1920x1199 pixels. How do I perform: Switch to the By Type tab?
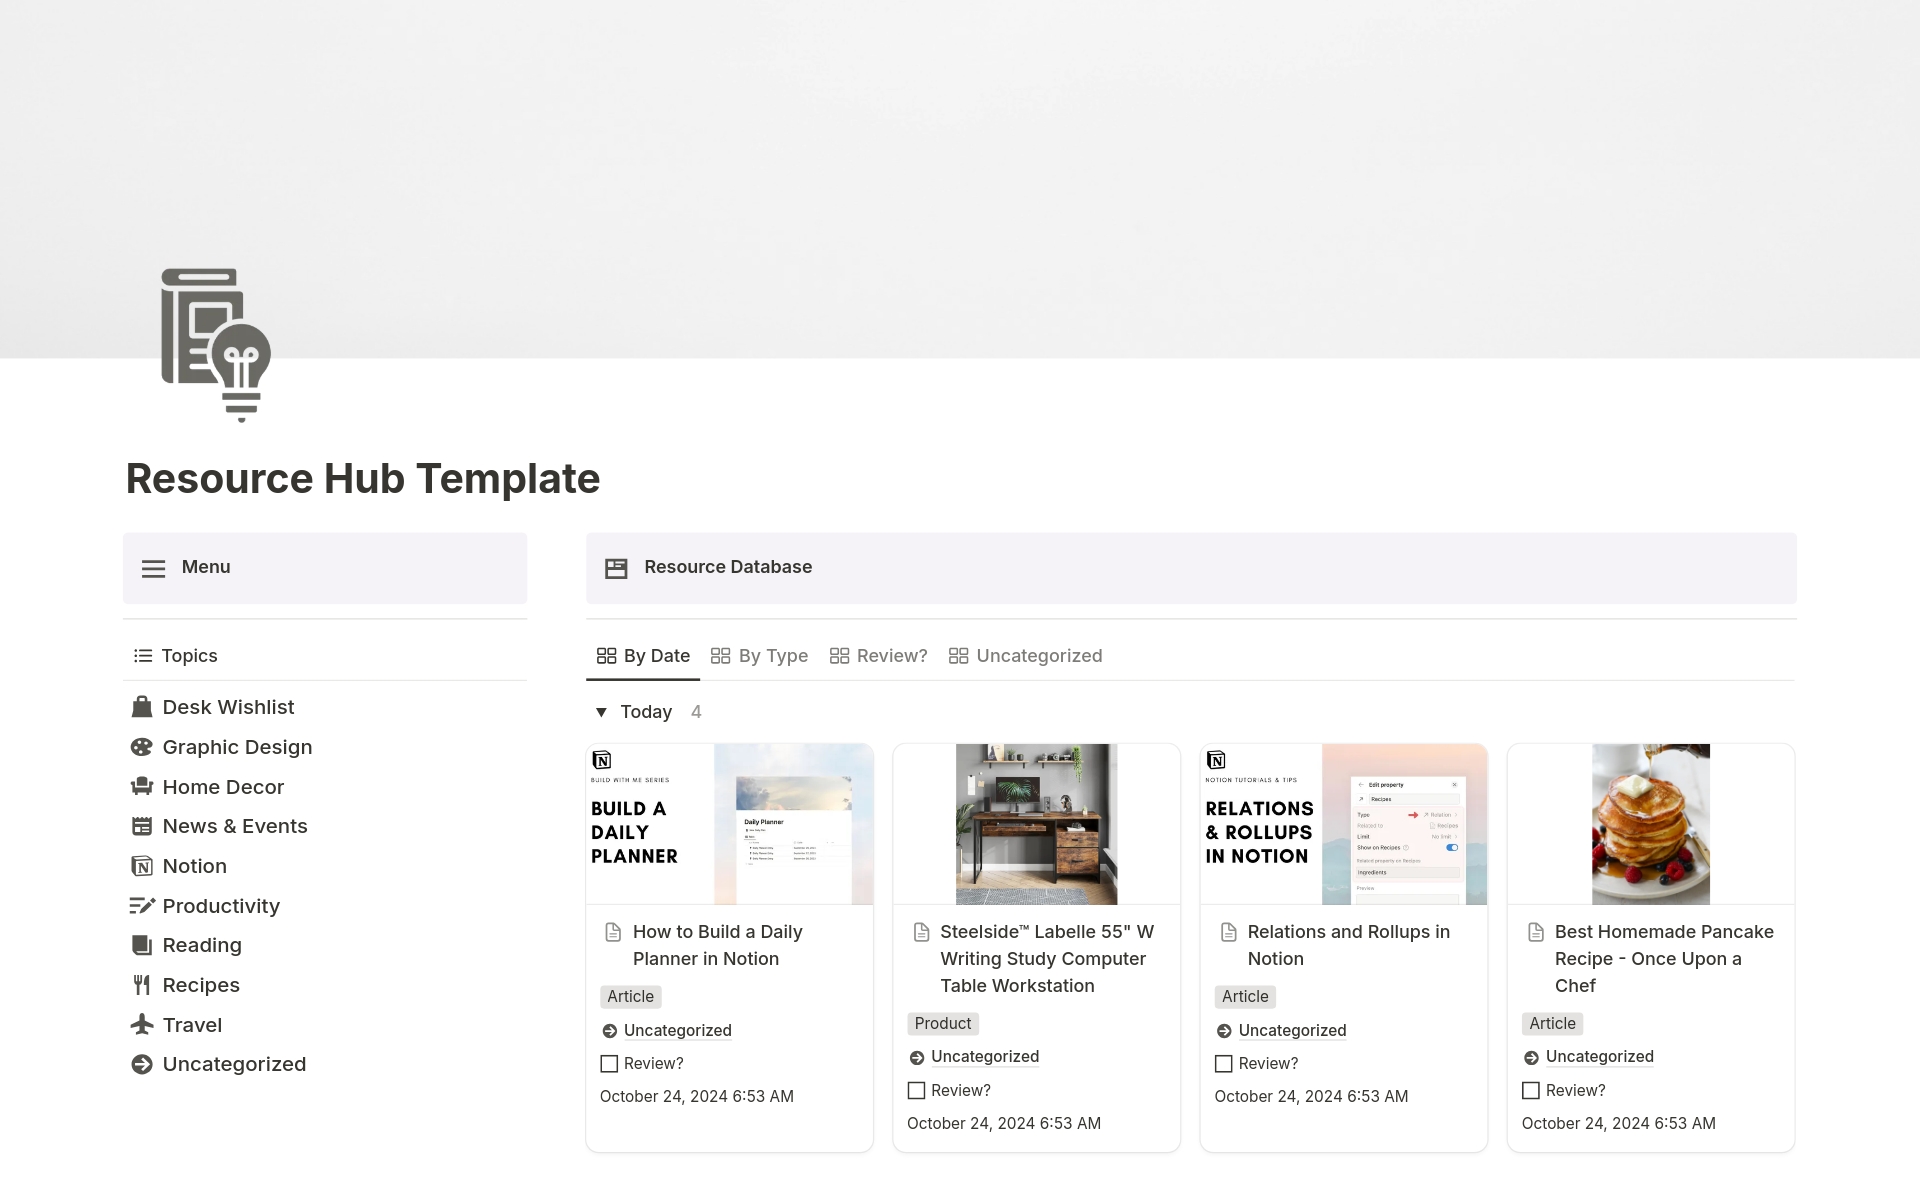point(772,655)
